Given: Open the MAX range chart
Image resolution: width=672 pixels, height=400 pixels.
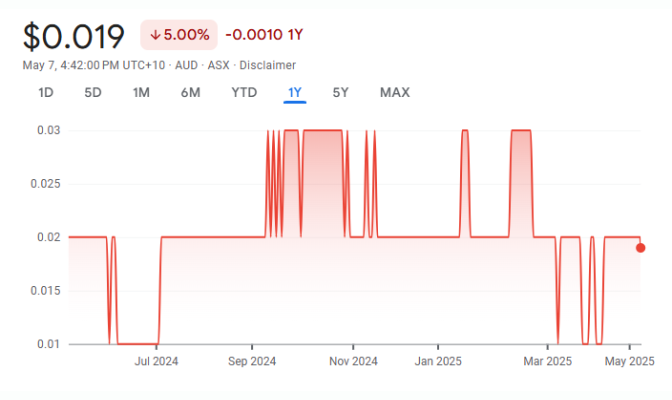Looking at the screenshot, I should click(395, 93).
